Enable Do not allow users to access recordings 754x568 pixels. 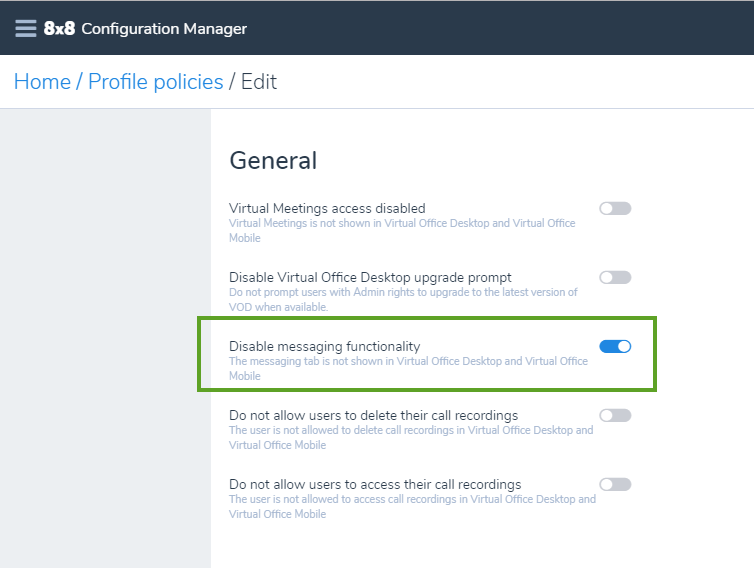[x=615, y=484]
